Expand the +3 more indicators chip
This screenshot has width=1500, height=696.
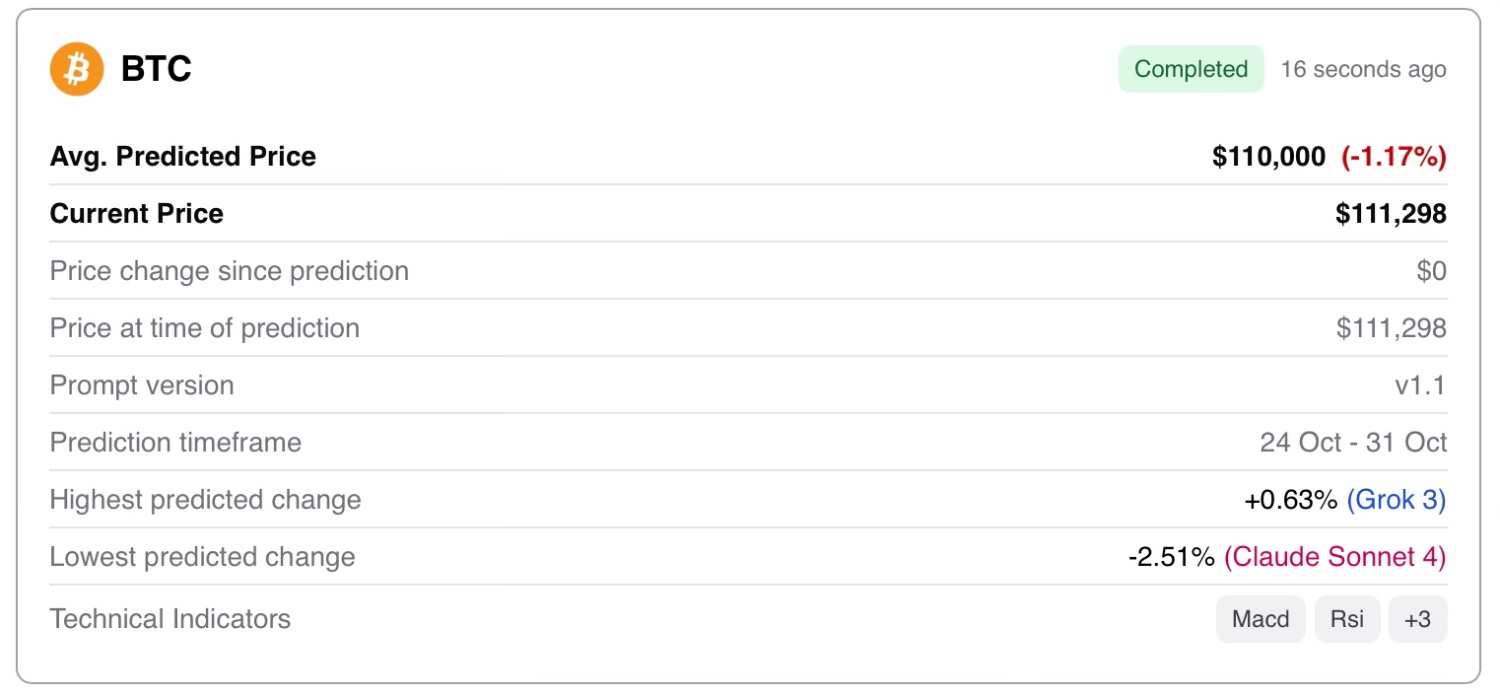click(x=1417, y=619)
